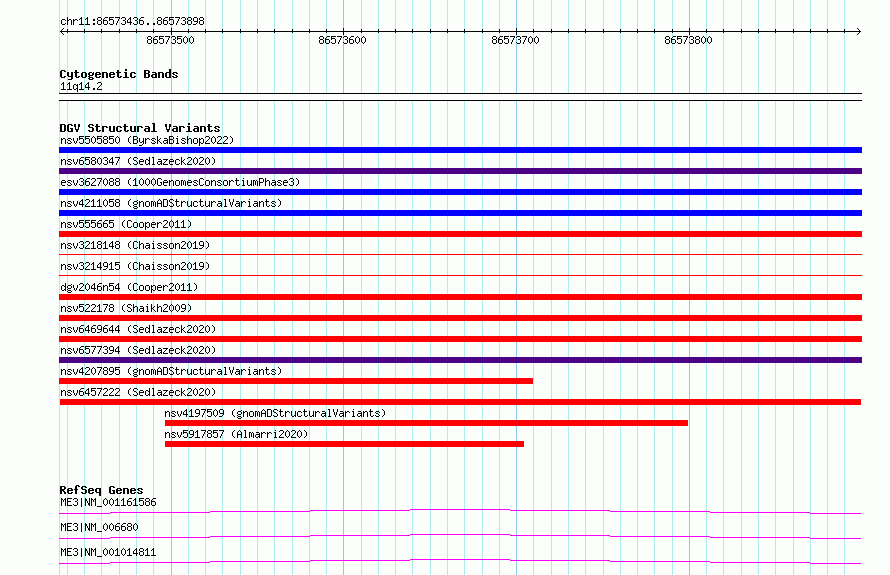890x575 pixels.
Task: Click the red bar under nsv5917857
Action: 345,444
